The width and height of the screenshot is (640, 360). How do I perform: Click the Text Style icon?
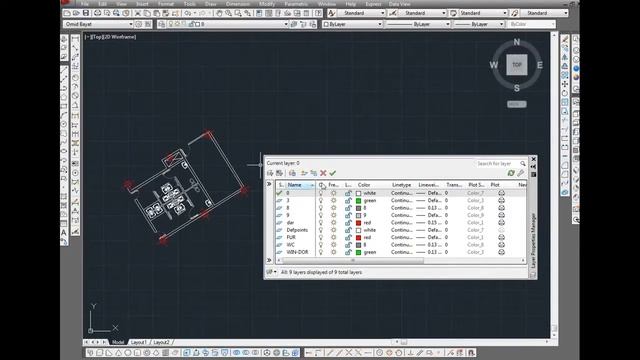point(331,13)
